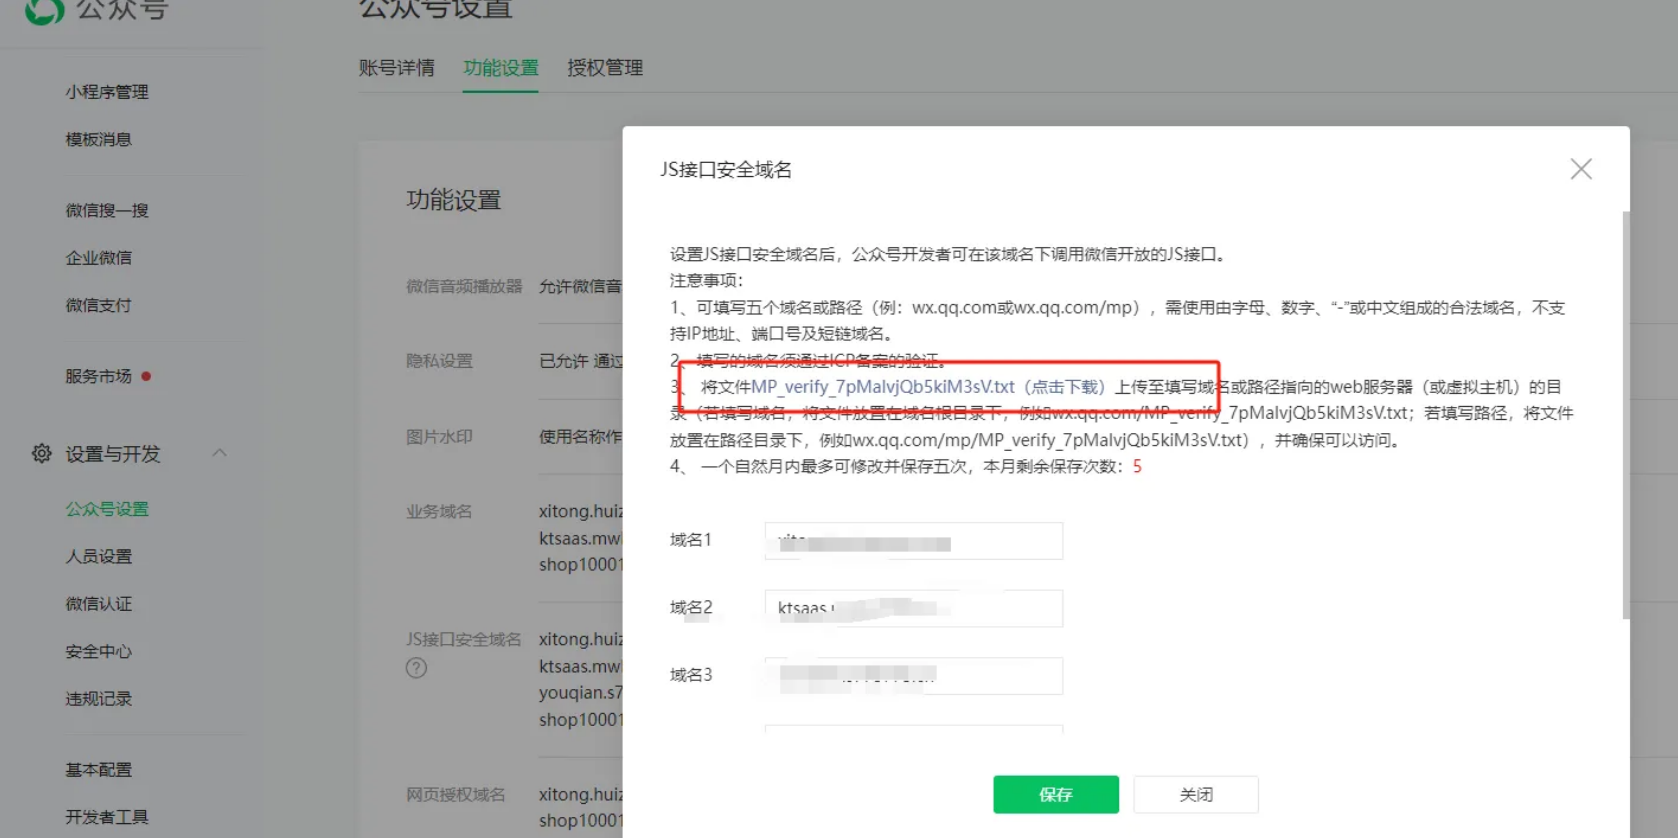Click the 功能设置 heading text
The width and height of the screenshot is (1678, 838).
coord(454,200)
